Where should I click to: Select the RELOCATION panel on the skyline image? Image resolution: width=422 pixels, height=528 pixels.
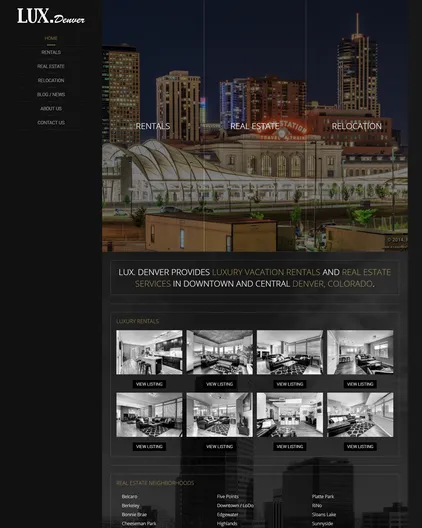356,126
